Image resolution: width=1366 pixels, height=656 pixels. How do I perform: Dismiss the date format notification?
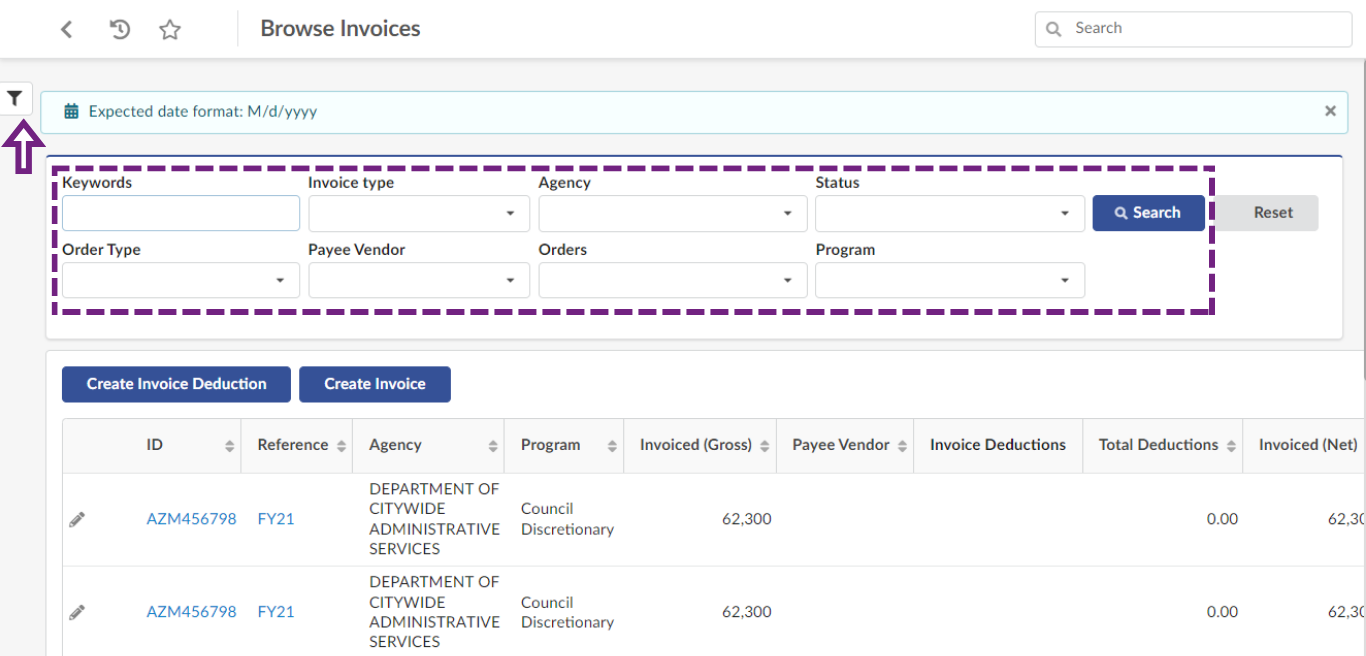[x=1330, y=110]
